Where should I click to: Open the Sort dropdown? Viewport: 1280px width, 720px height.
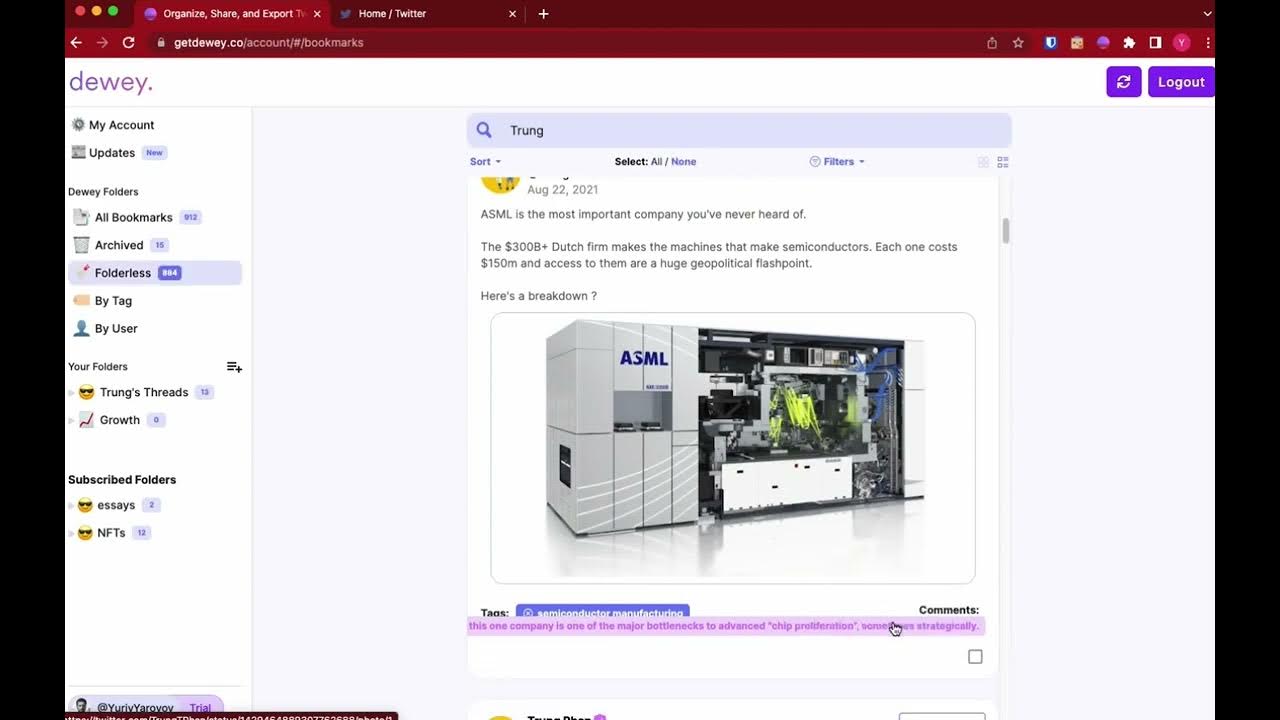pyautogui.click(x=485, y=162)
